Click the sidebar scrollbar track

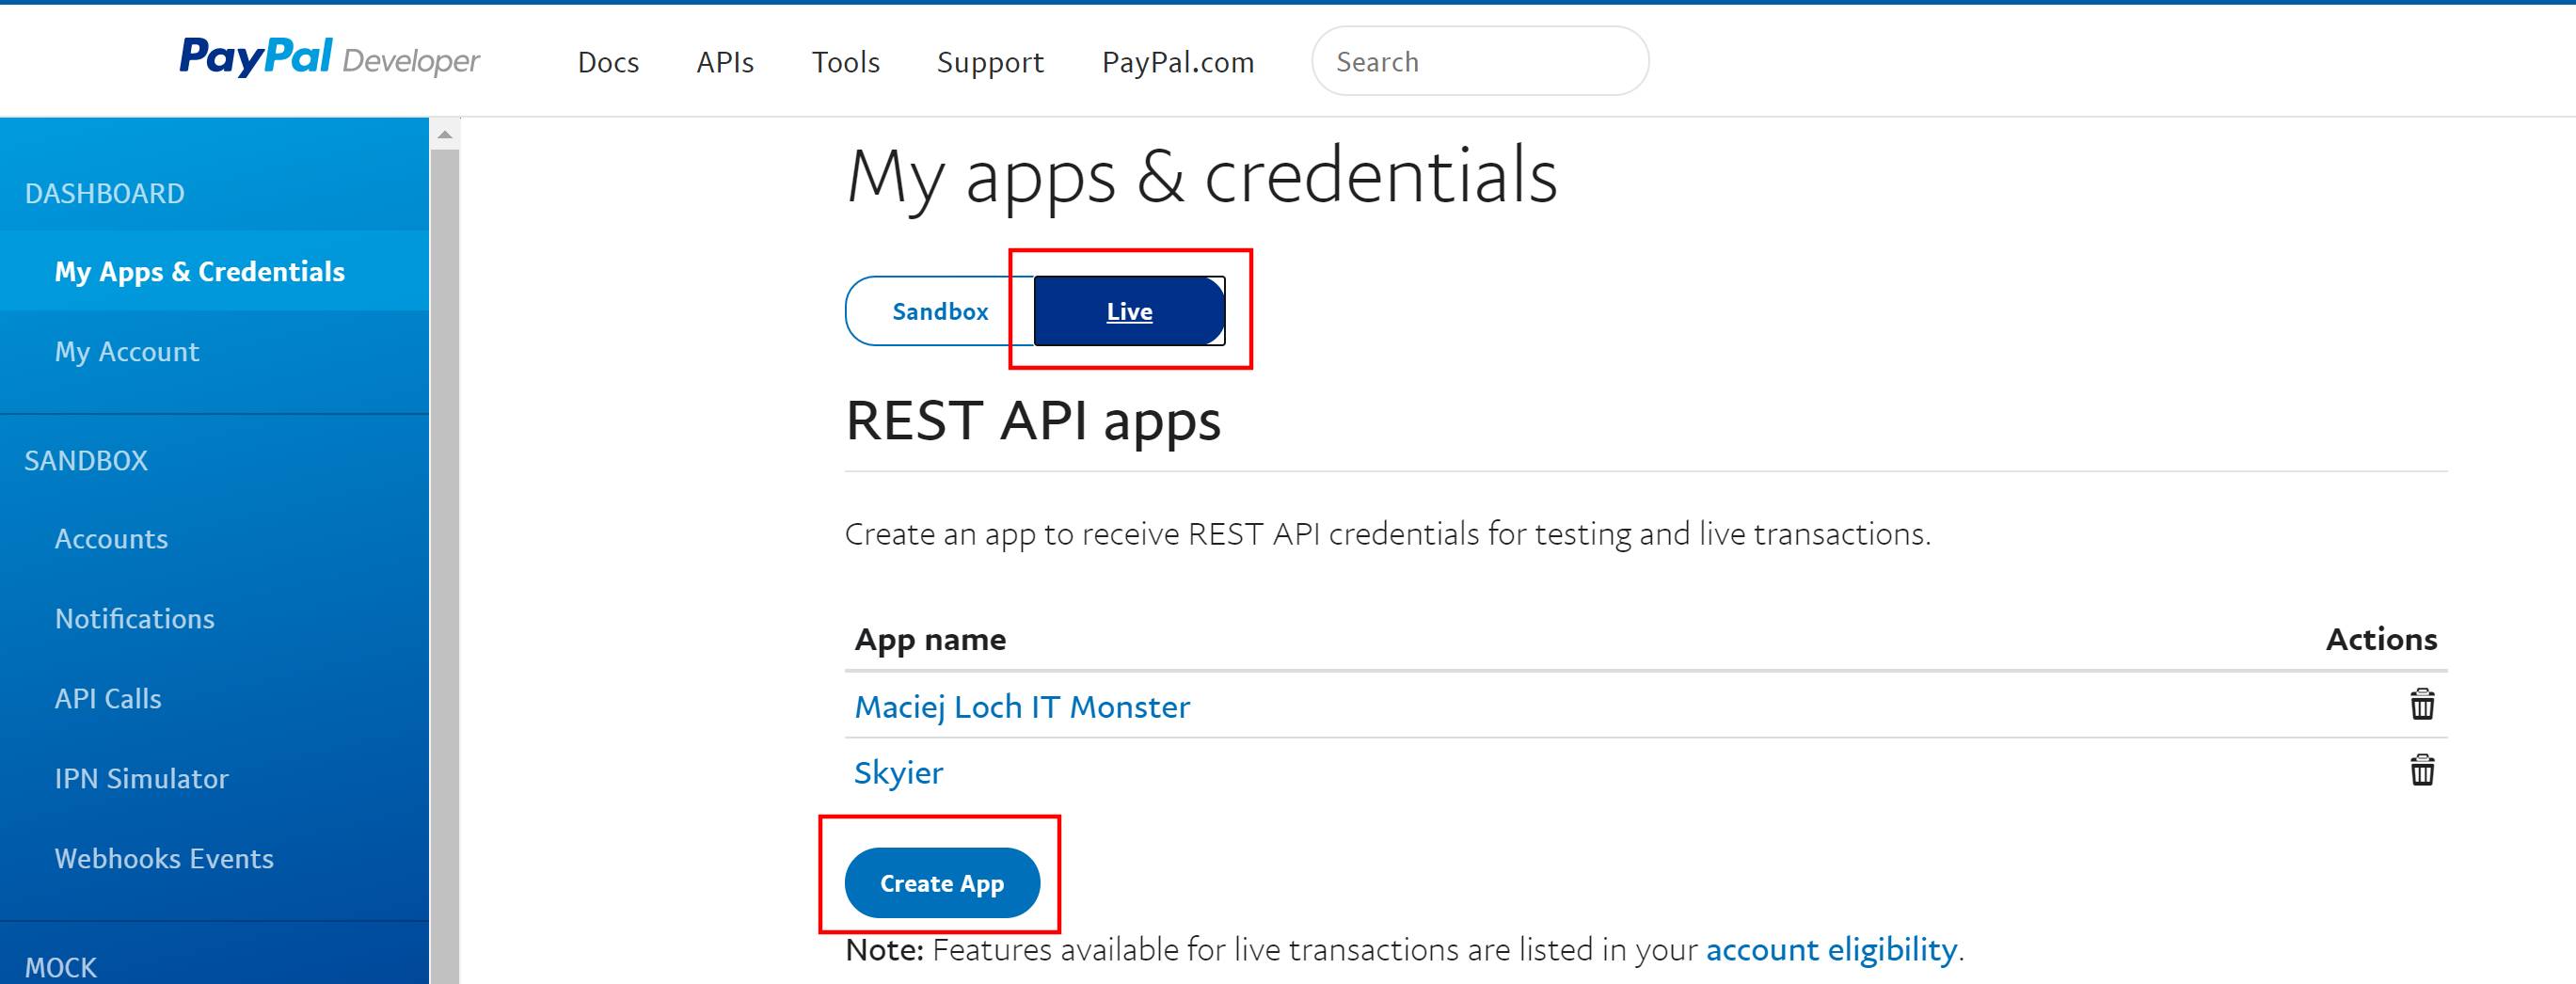(x=445, y=565)
